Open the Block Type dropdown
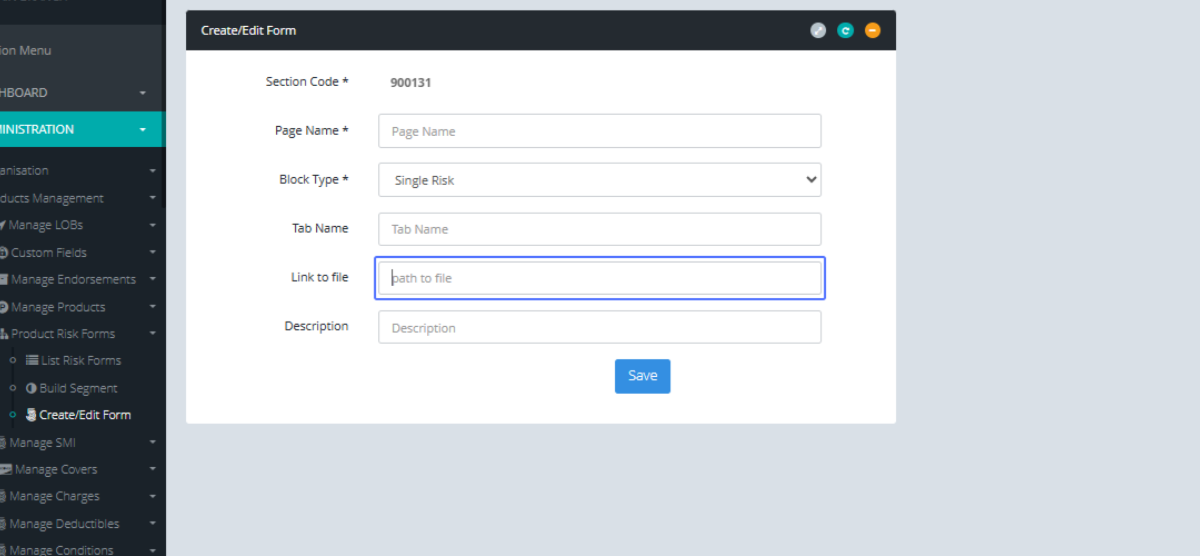 (x=599, y=180)
